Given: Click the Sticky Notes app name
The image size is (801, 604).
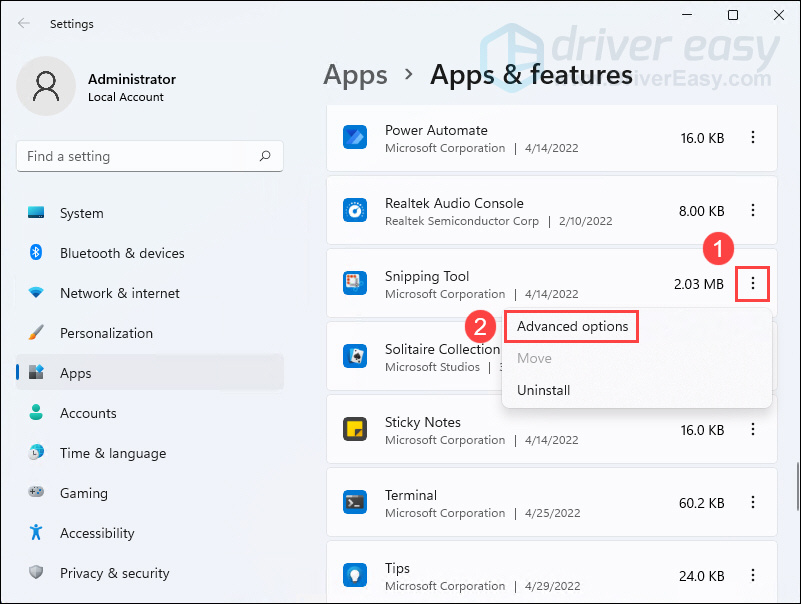Looking at the screenshot, I should click(x=422, y=423).
